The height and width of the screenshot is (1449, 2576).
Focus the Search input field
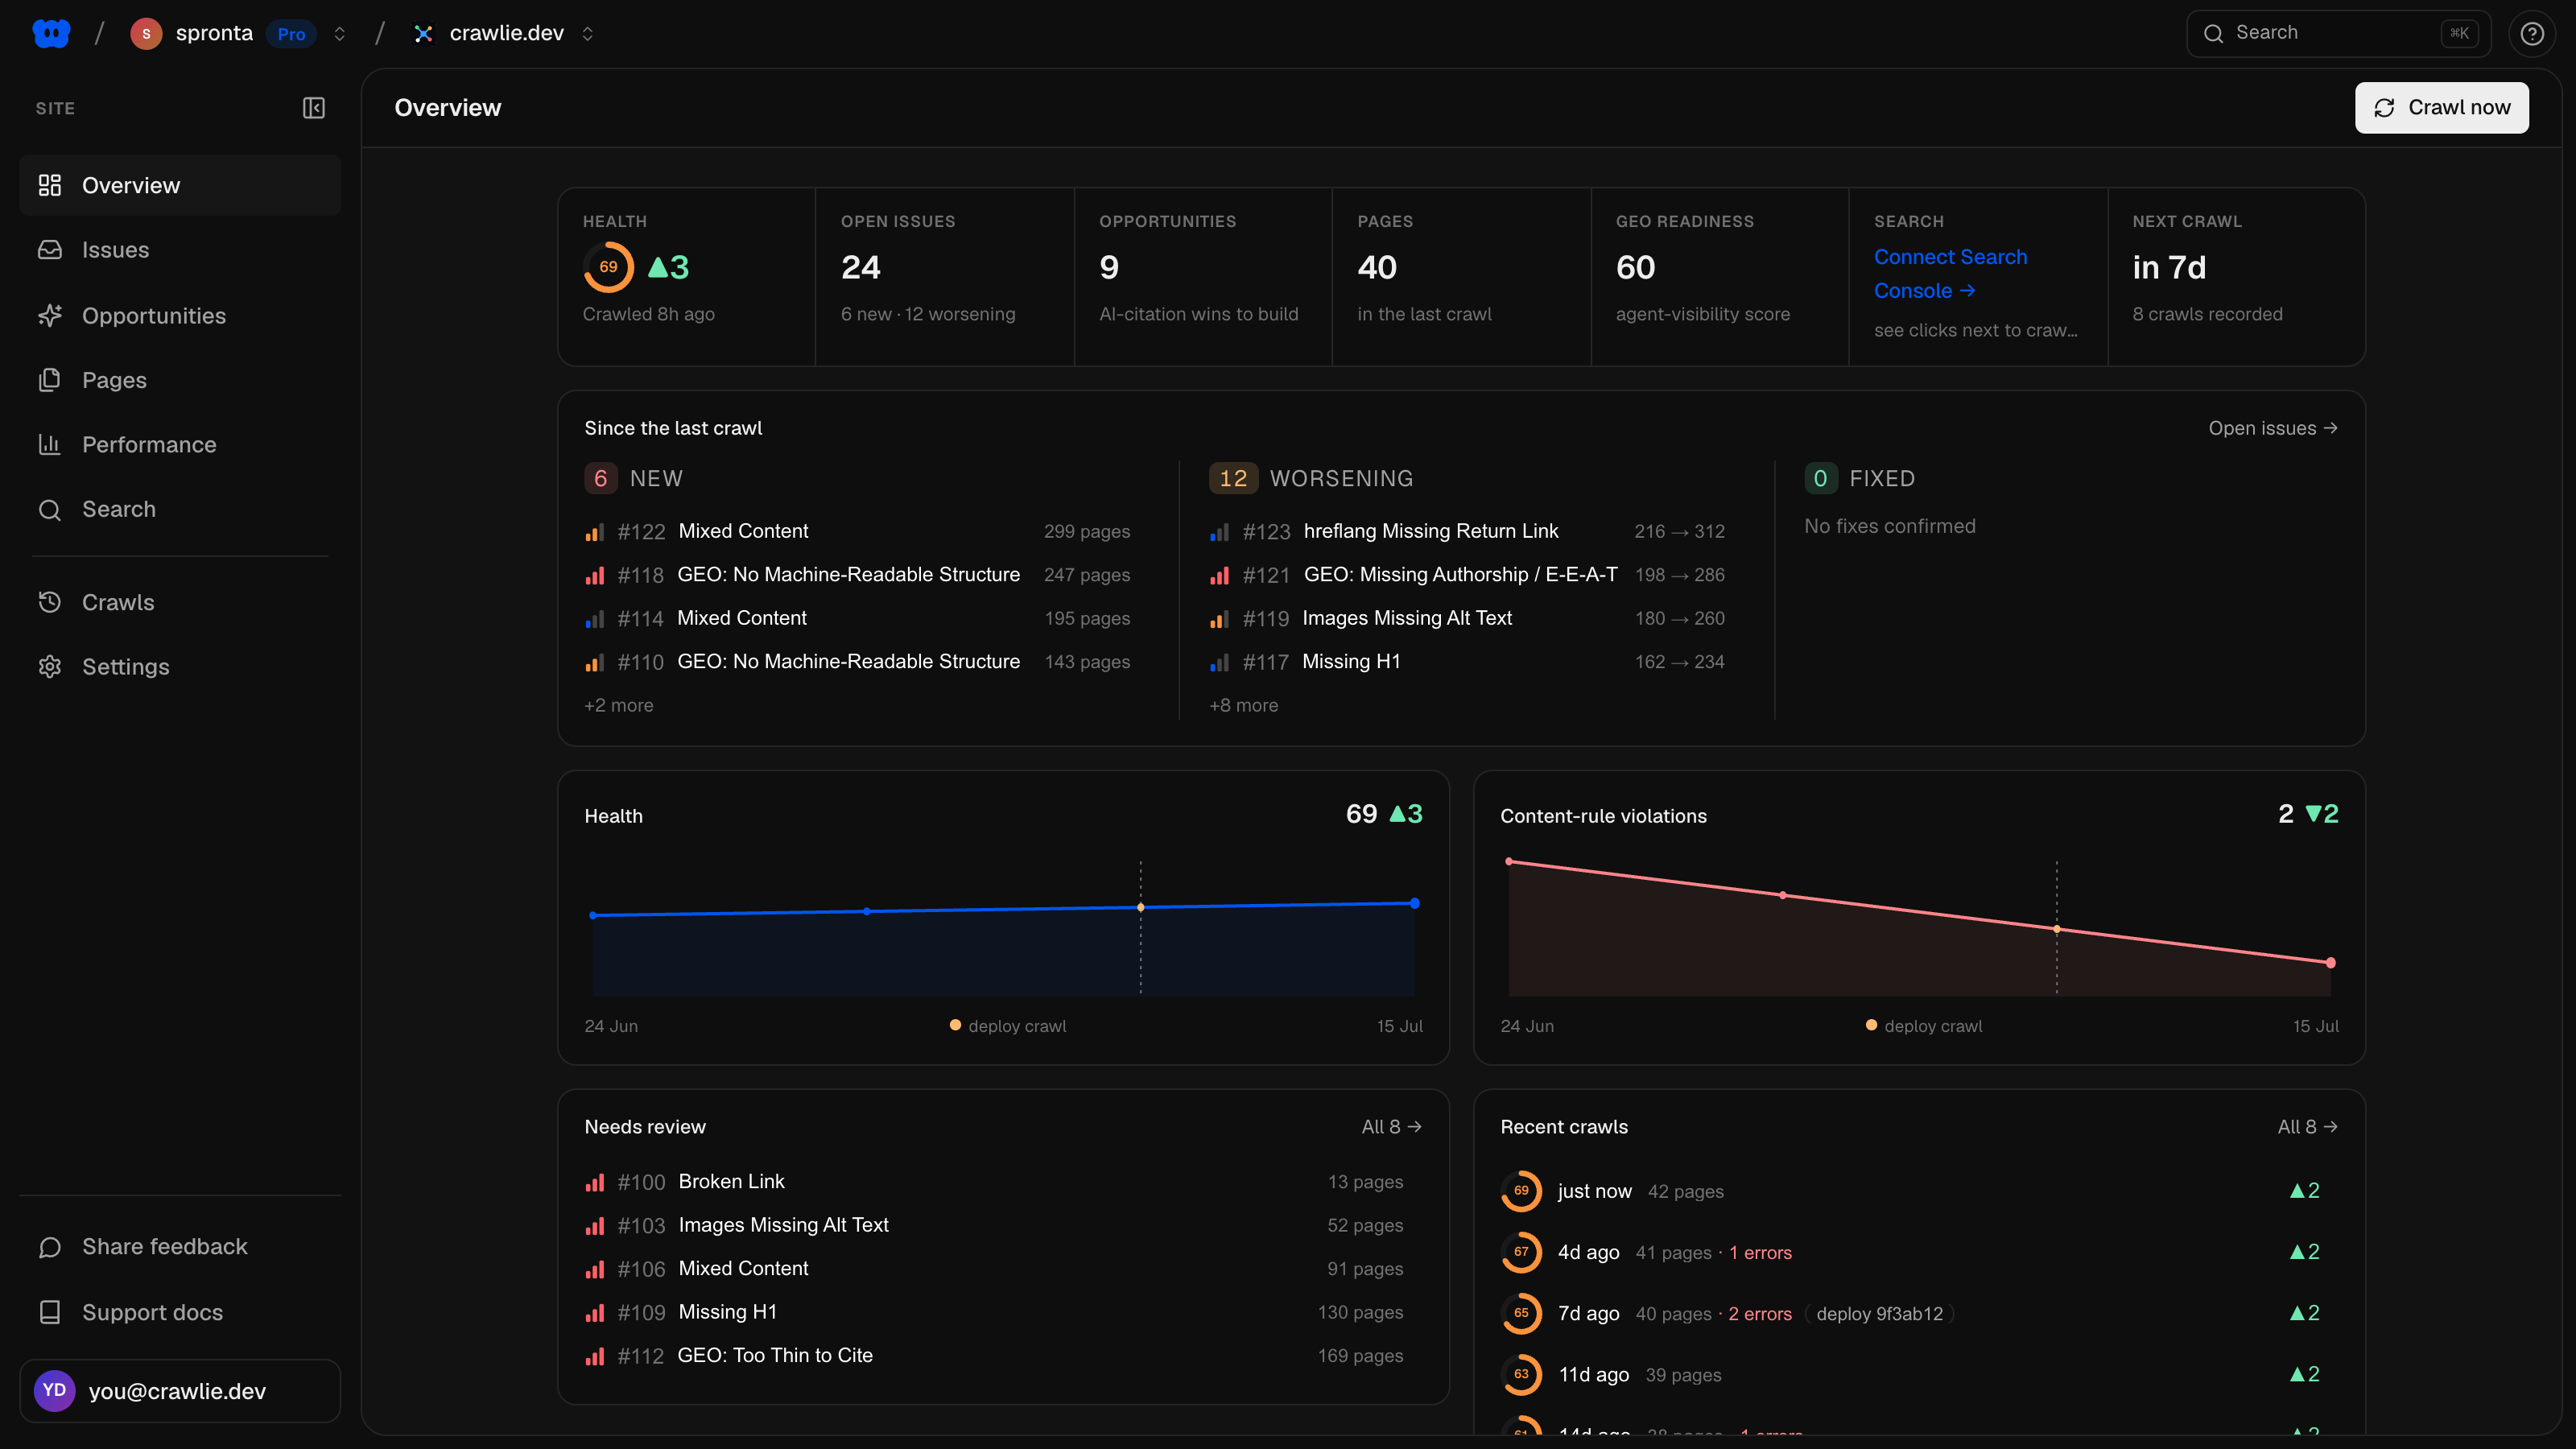(2338, 33)
